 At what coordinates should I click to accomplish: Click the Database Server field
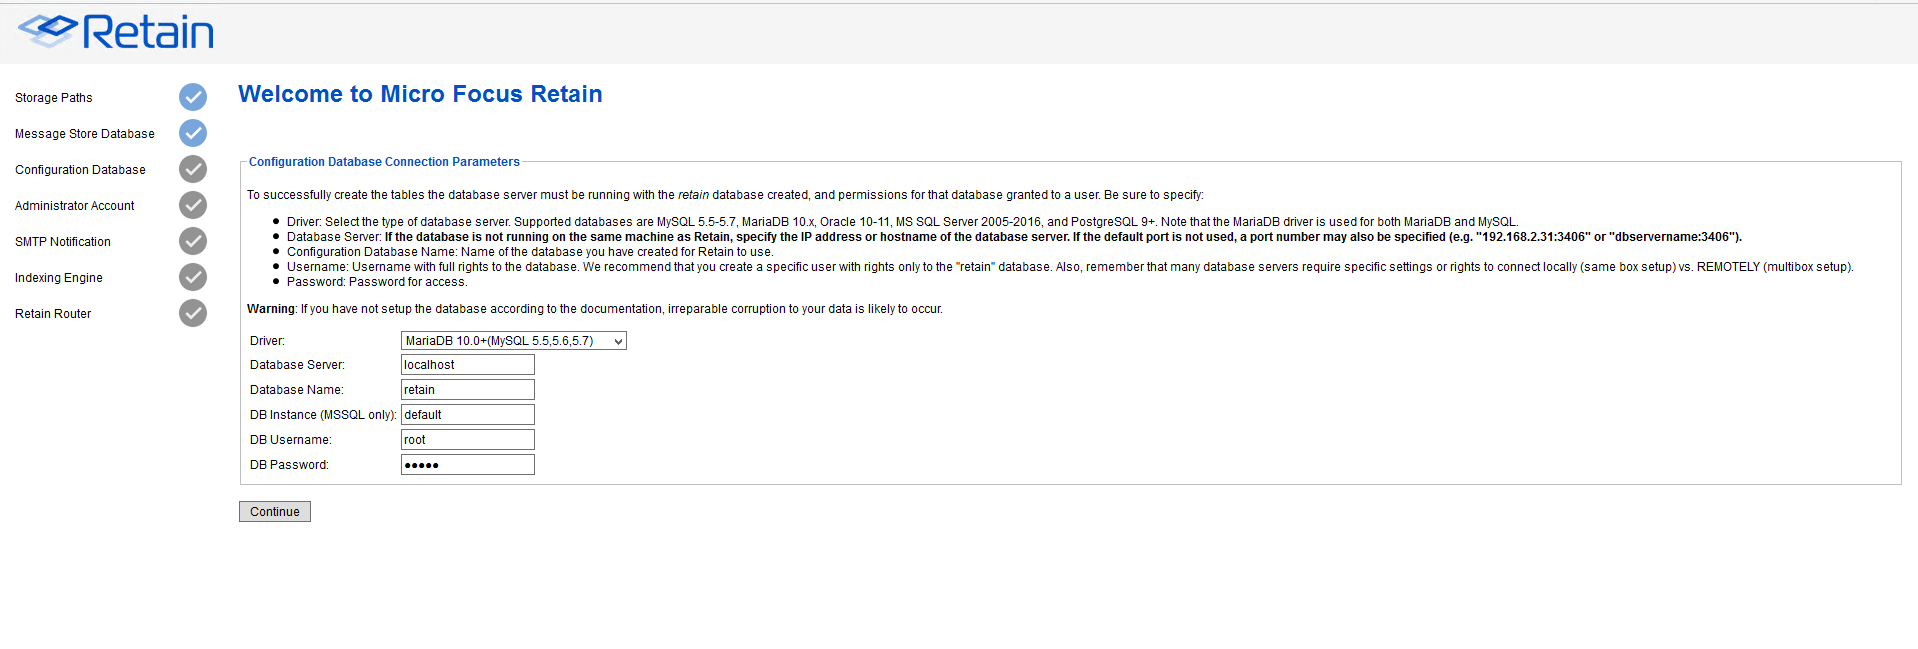coord(467,365)
